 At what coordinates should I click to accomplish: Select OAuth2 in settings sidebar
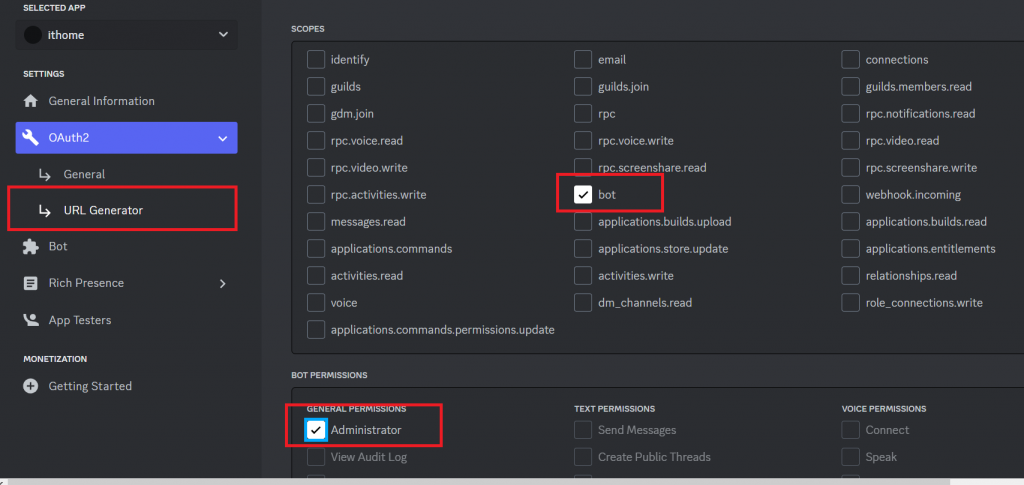127,138
